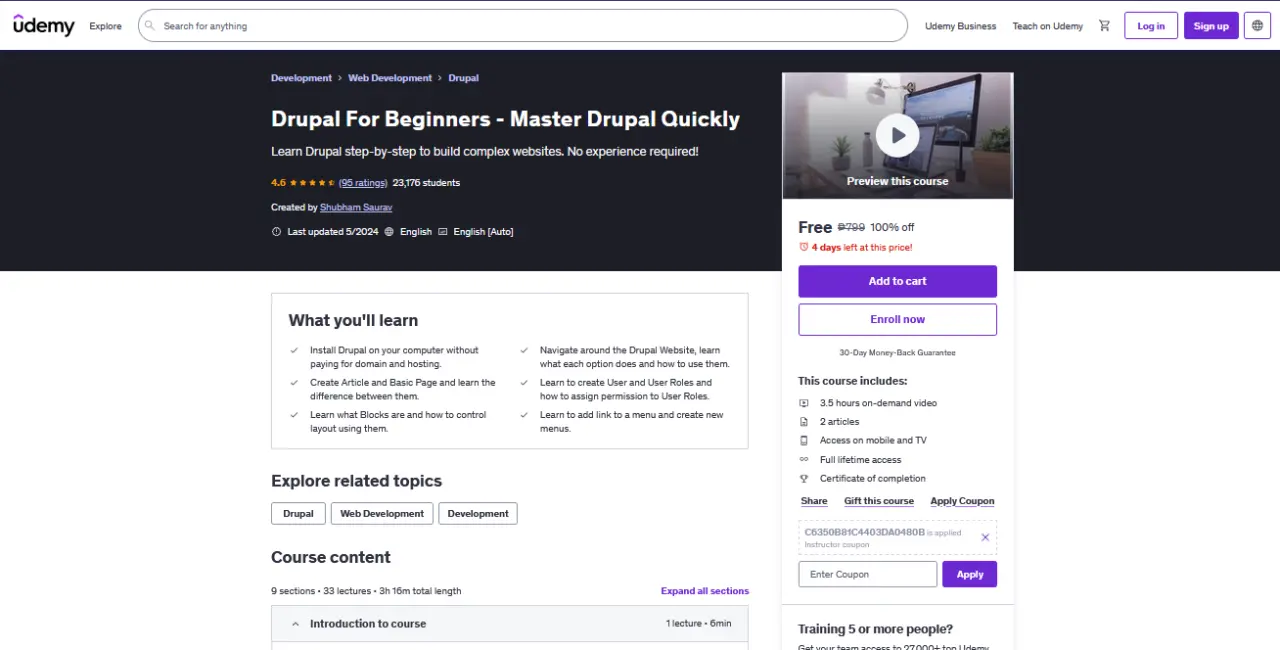Click the trophy icon beside Certificate of completion

(x=804, y=478)
